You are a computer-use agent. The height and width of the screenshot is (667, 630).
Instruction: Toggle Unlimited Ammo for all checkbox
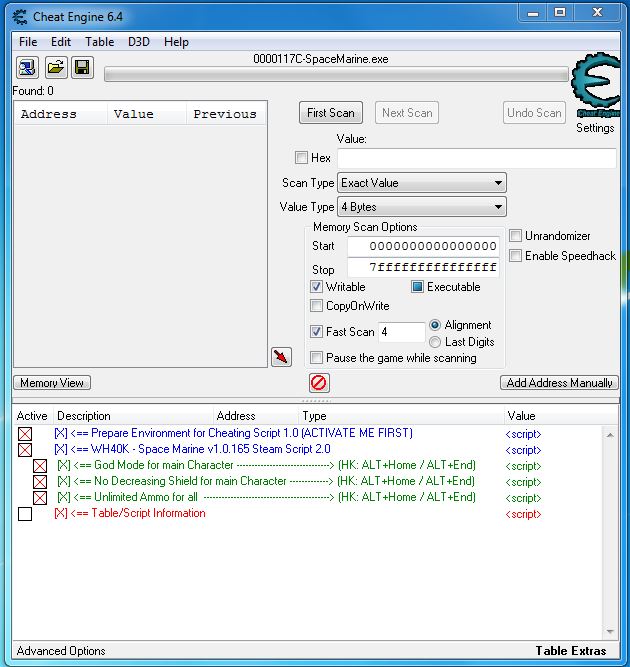40,498
